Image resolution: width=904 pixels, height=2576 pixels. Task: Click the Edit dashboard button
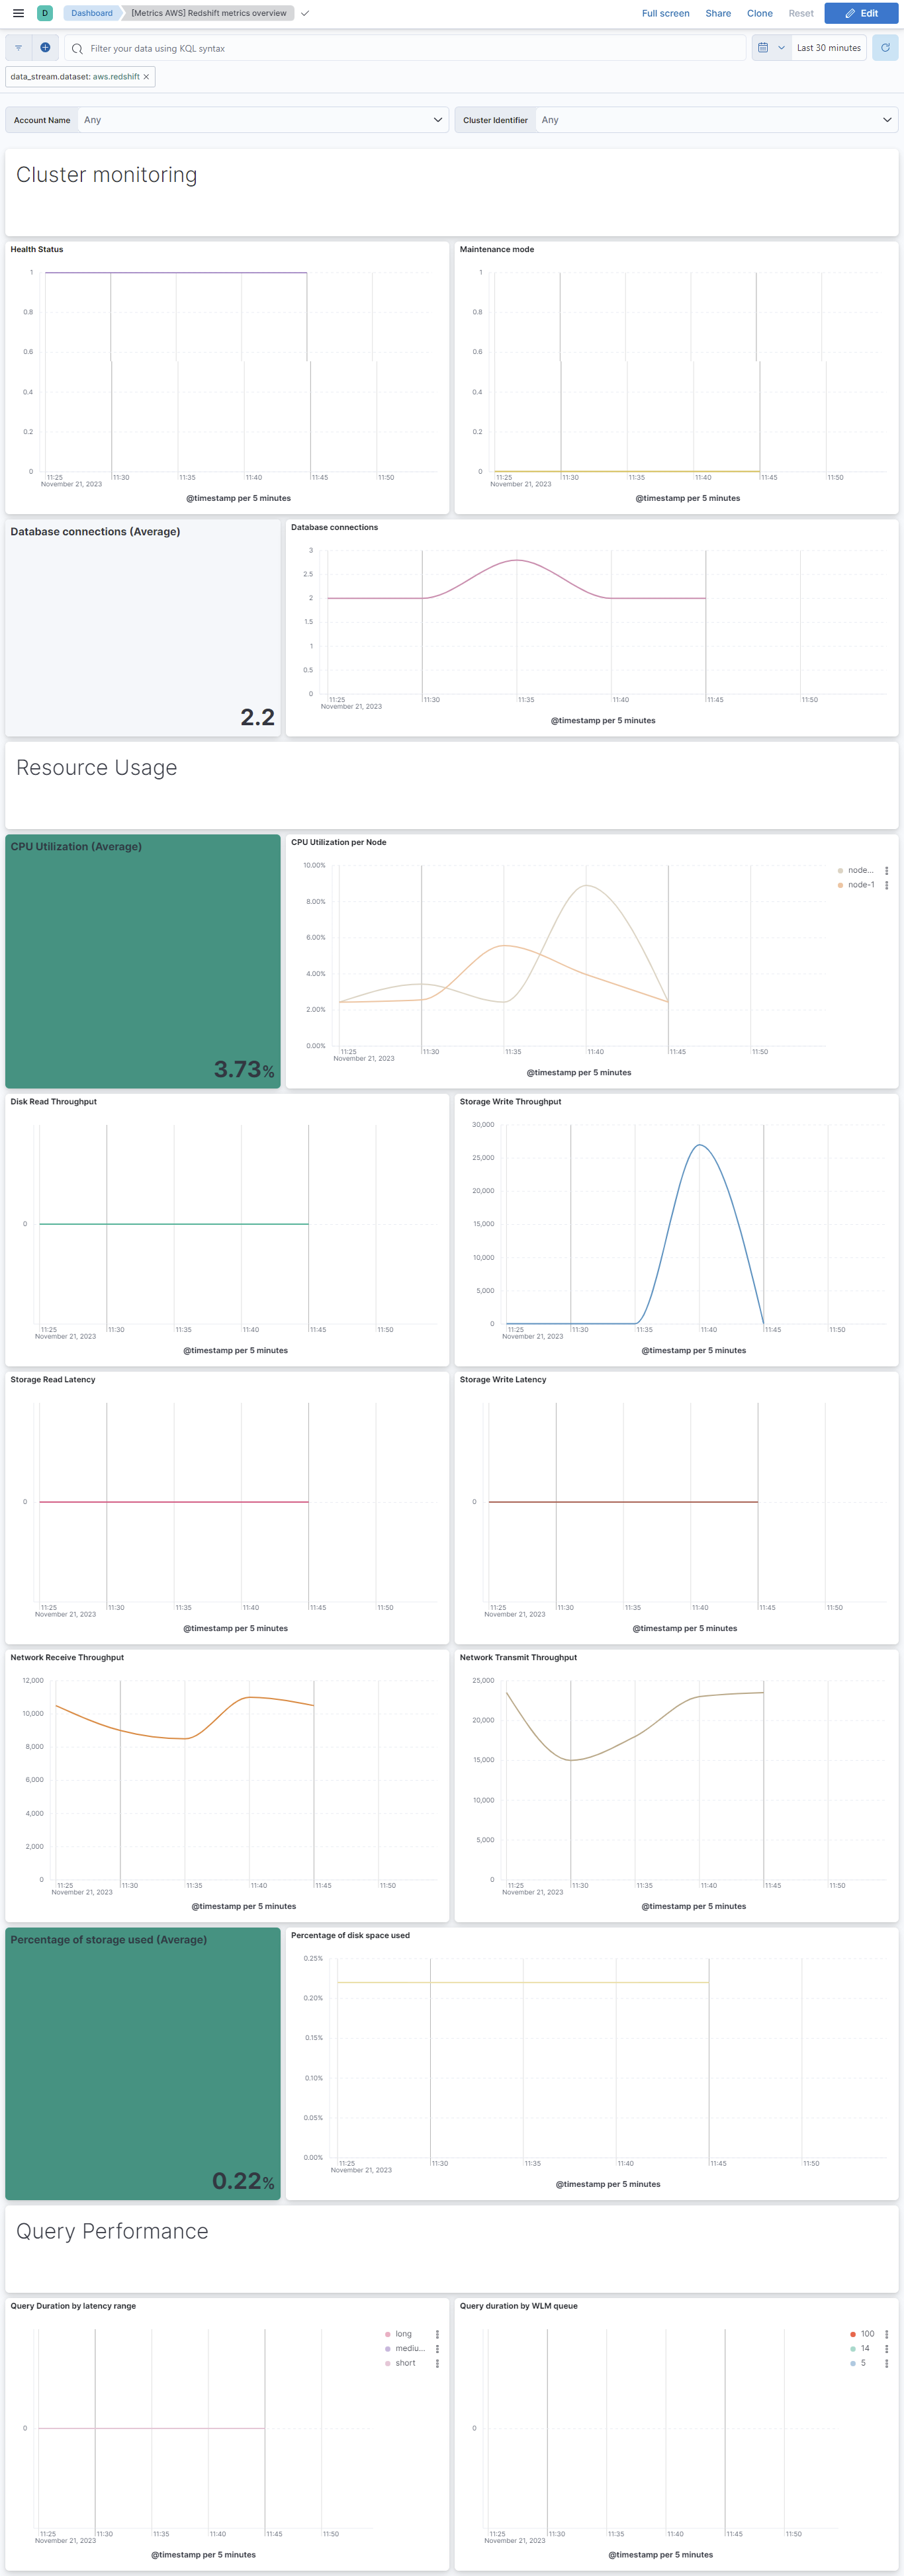[860, 13]
